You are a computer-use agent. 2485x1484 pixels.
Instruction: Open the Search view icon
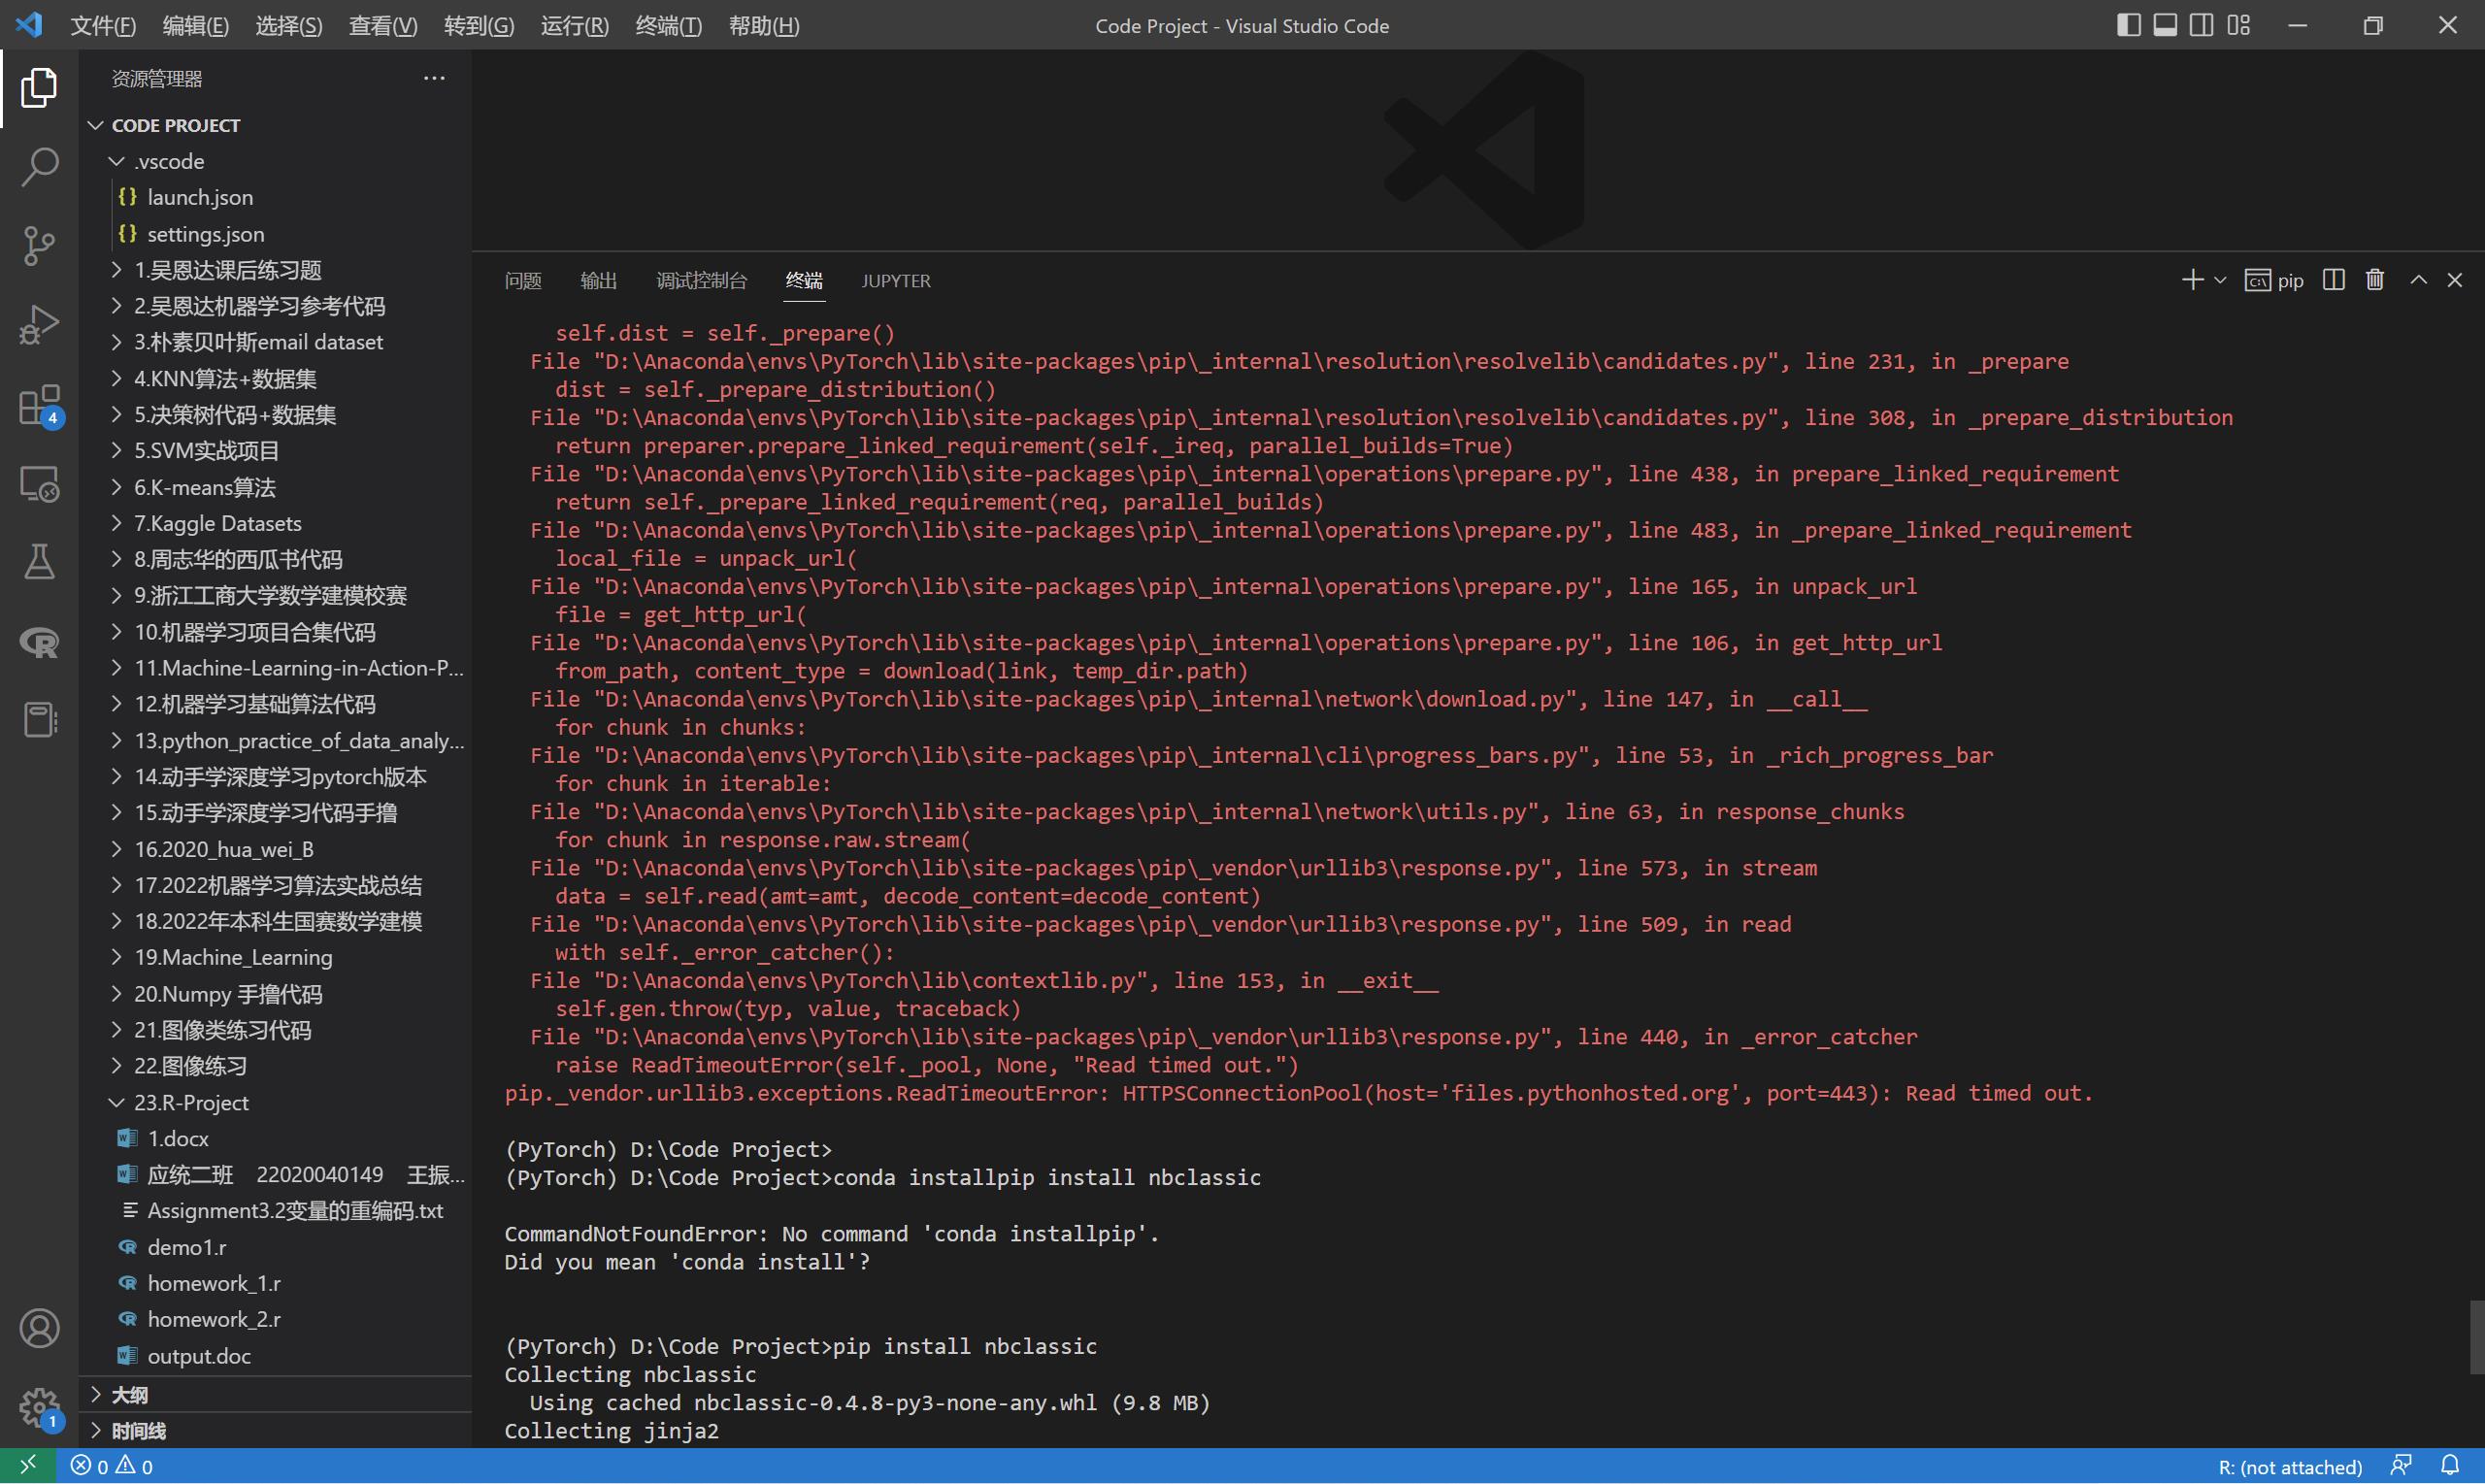point(39,167)
